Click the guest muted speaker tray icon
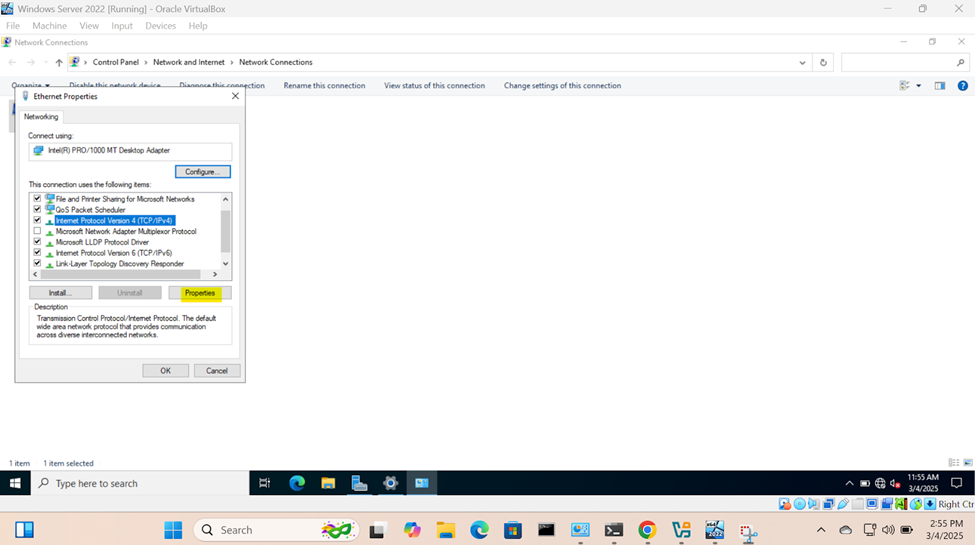This screenshot has height=545, width=975. coord(895,483)
